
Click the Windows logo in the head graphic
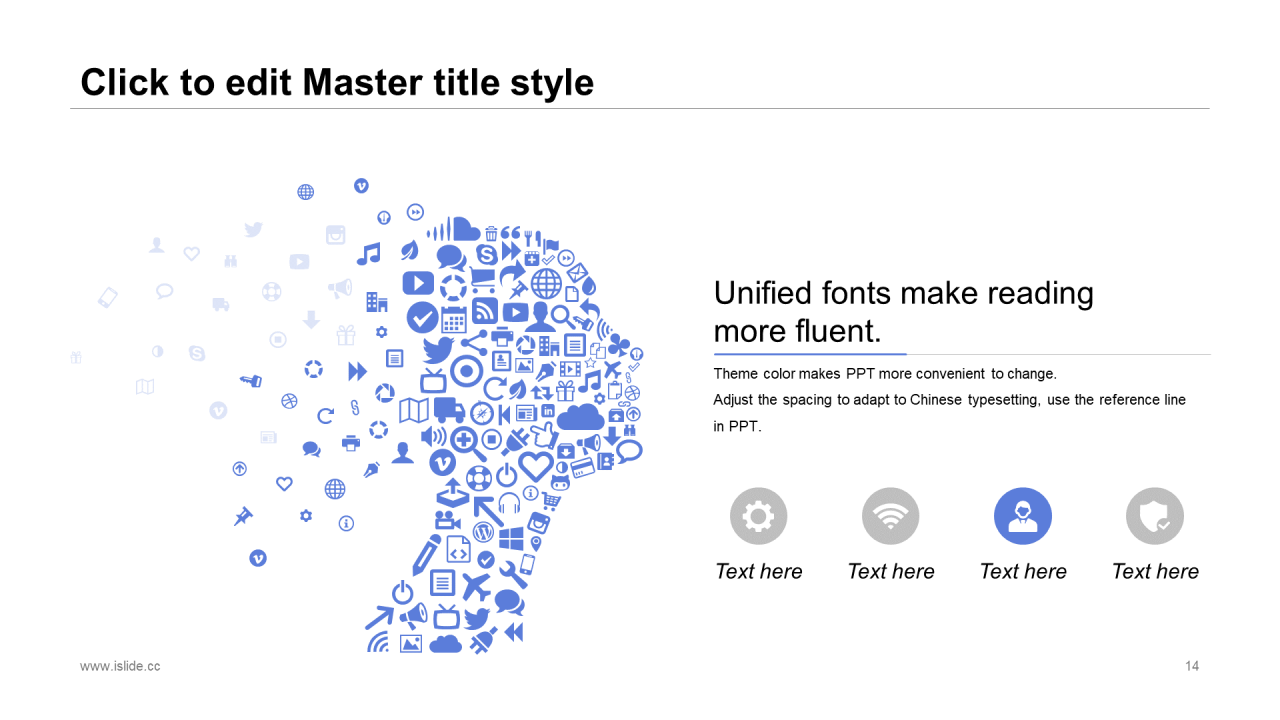511,539
